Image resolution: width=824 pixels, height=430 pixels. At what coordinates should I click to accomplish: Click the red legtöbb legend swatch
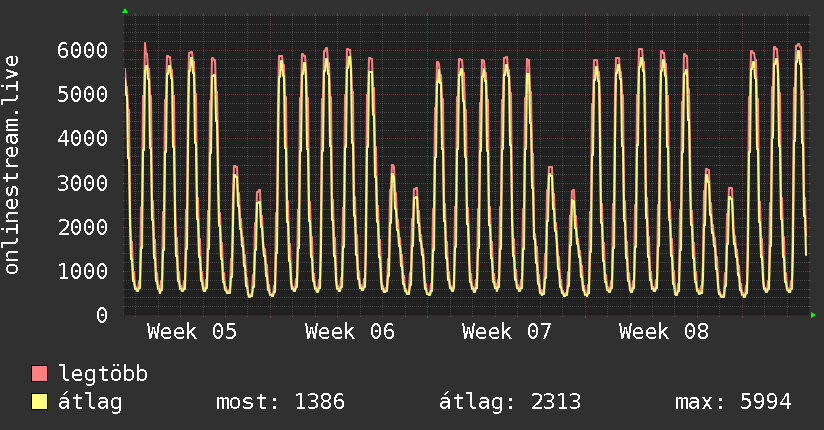pos(40,375)
